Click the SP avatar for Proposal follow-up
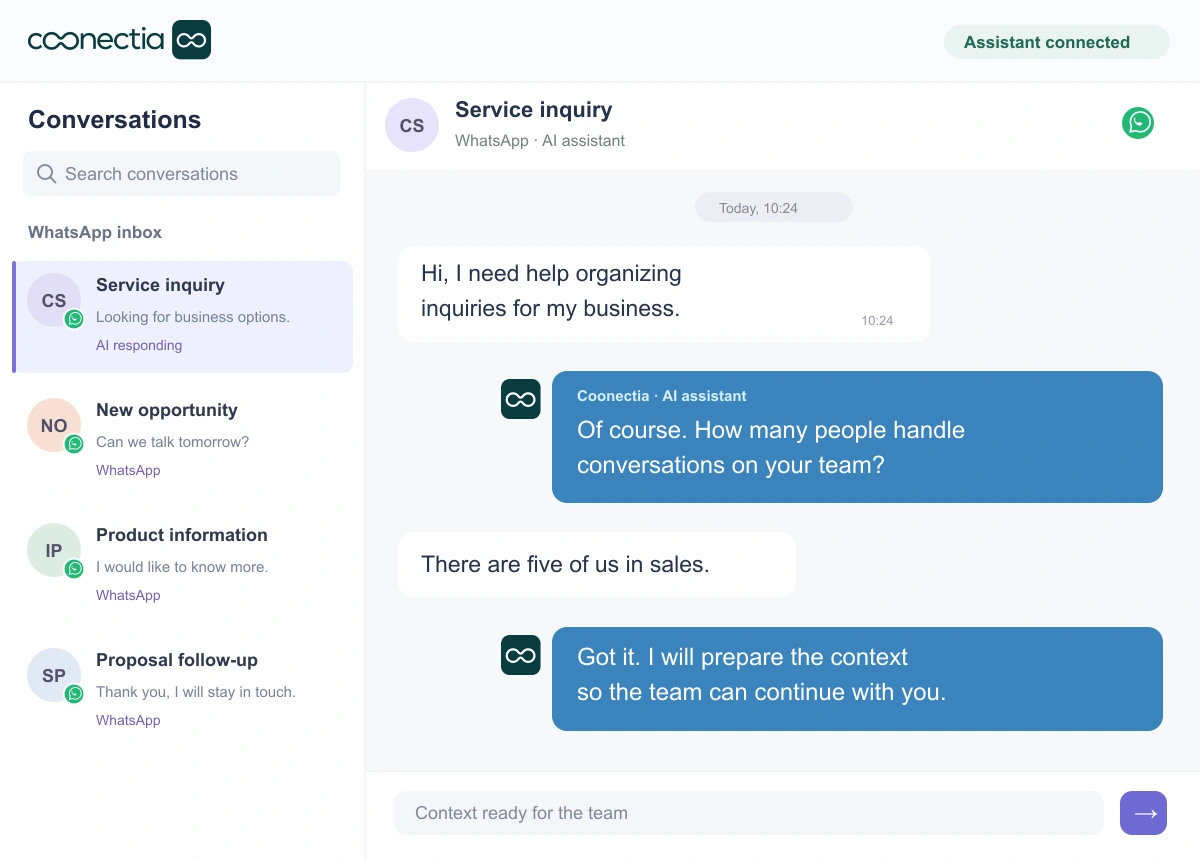1200x860 pixels. coord(54,675)
